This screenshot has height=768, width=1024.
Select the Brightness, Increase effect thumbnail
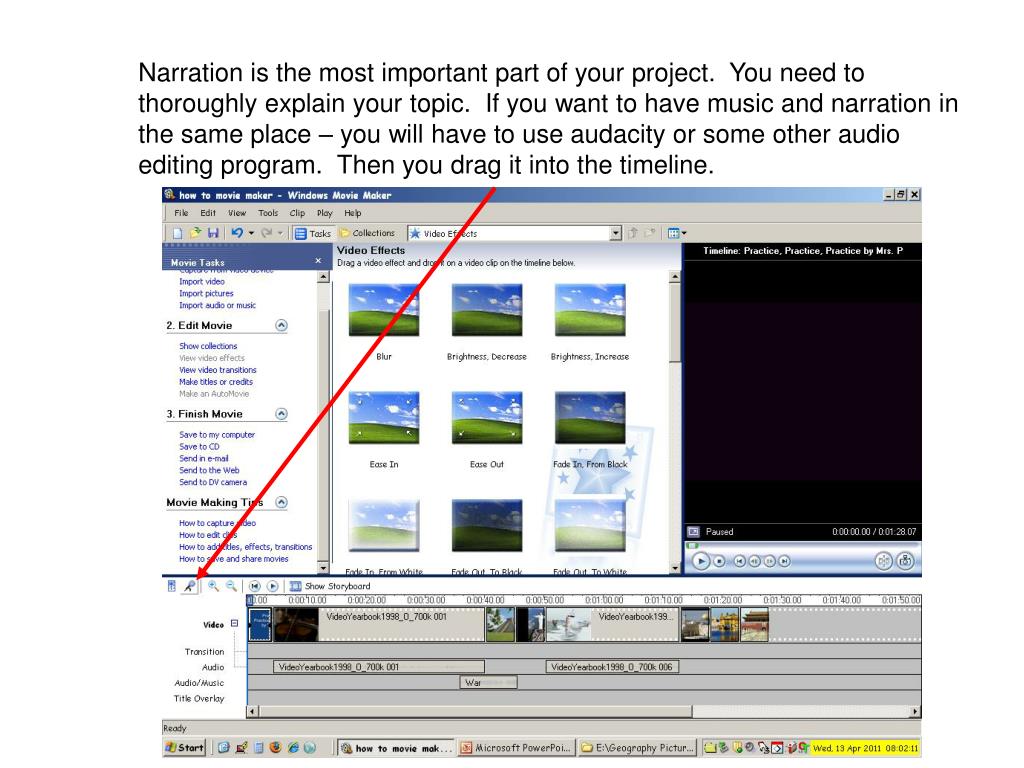[x=590, y=310]
